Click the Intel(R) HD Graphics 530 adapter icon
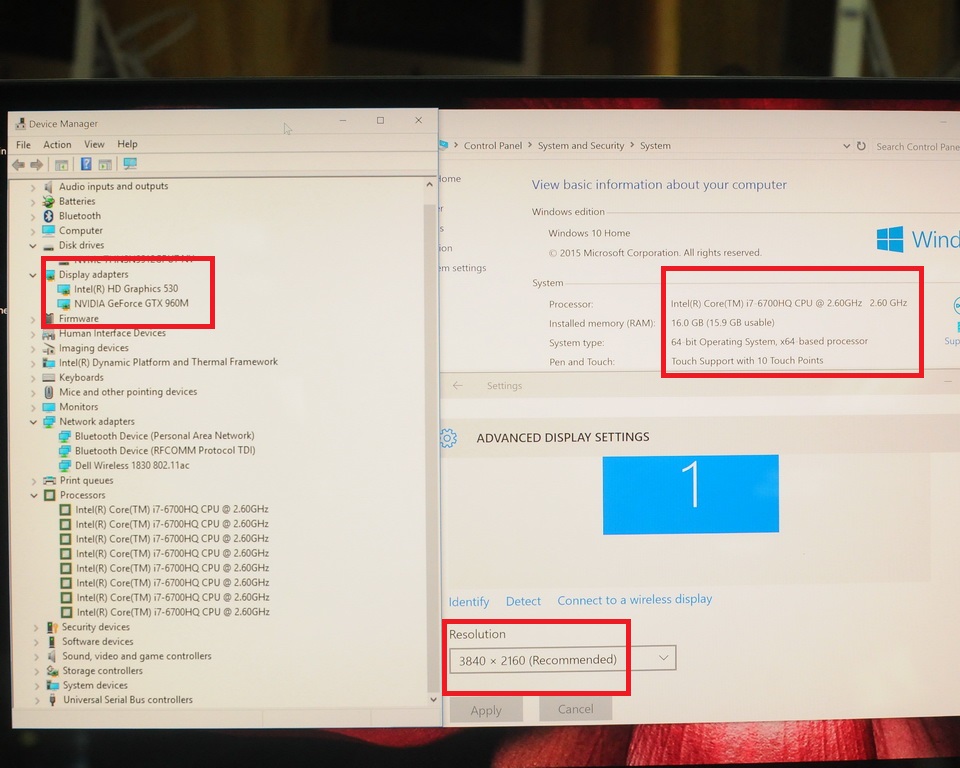This screenshot has height=768, width=960. click(x=64, y=289)
